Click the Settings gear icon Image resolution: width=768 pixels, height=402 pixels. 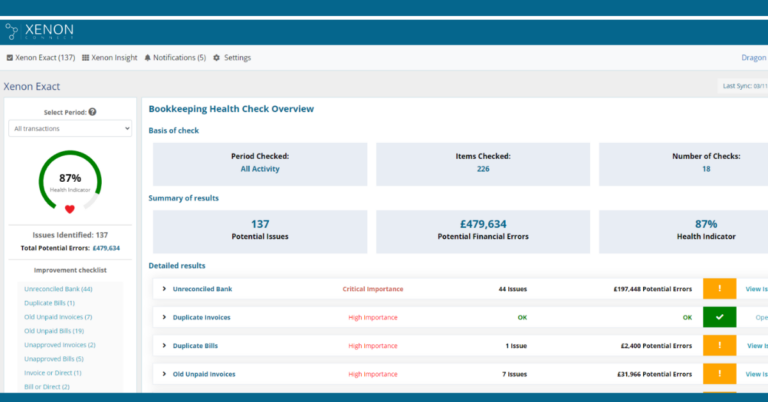coord(216,58)
